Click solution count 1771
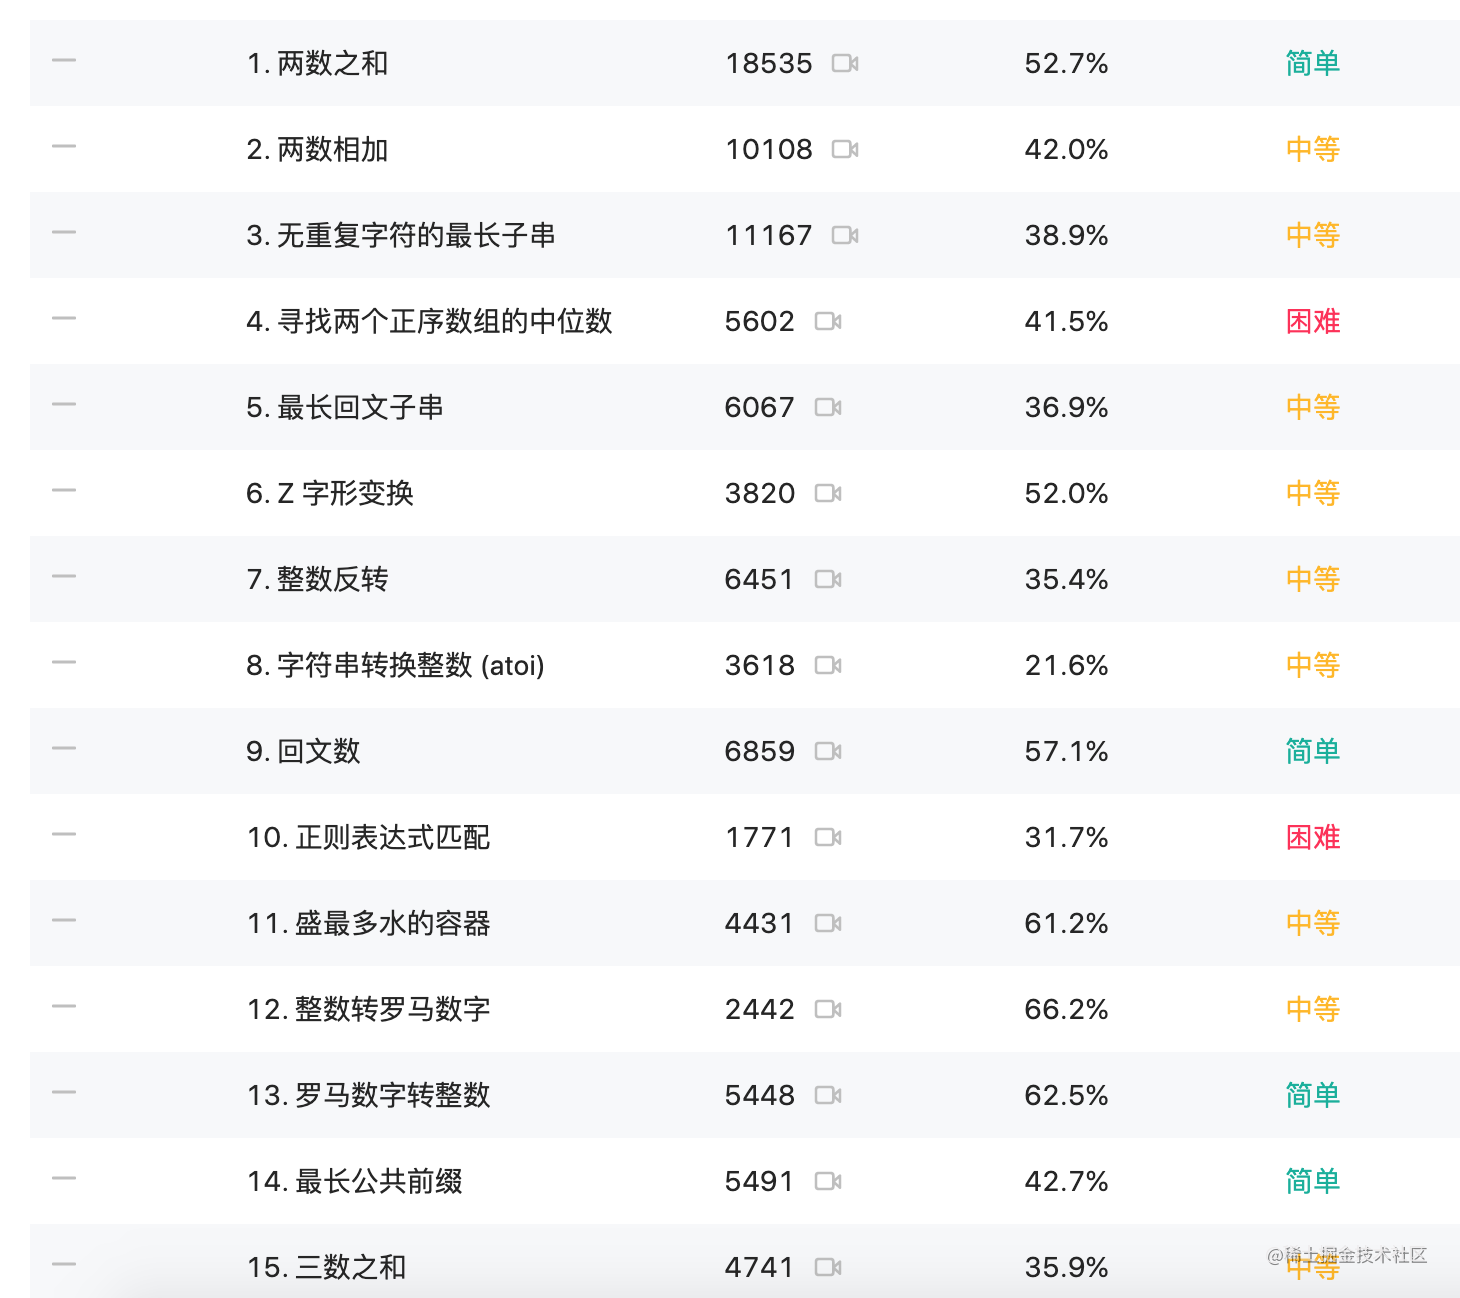1460x1298 pixels. (760, 837)
